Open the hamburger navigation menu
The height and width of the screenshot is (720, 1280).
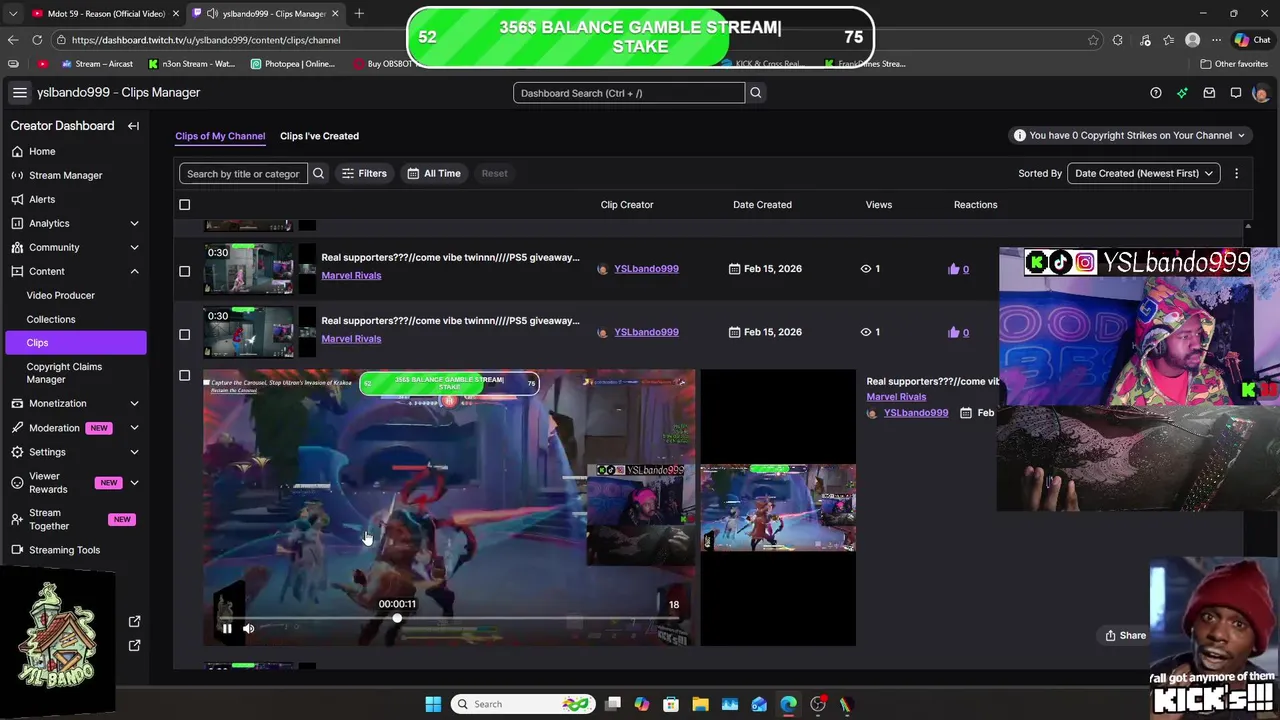[x=19, y=92]
